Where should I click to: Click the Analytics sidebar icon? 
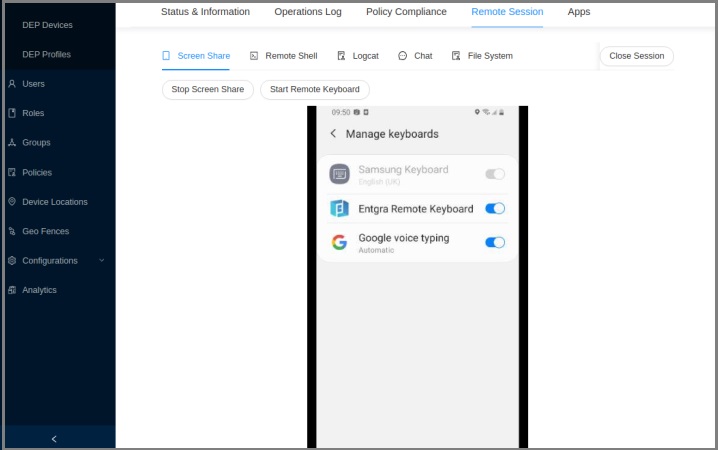12,290
